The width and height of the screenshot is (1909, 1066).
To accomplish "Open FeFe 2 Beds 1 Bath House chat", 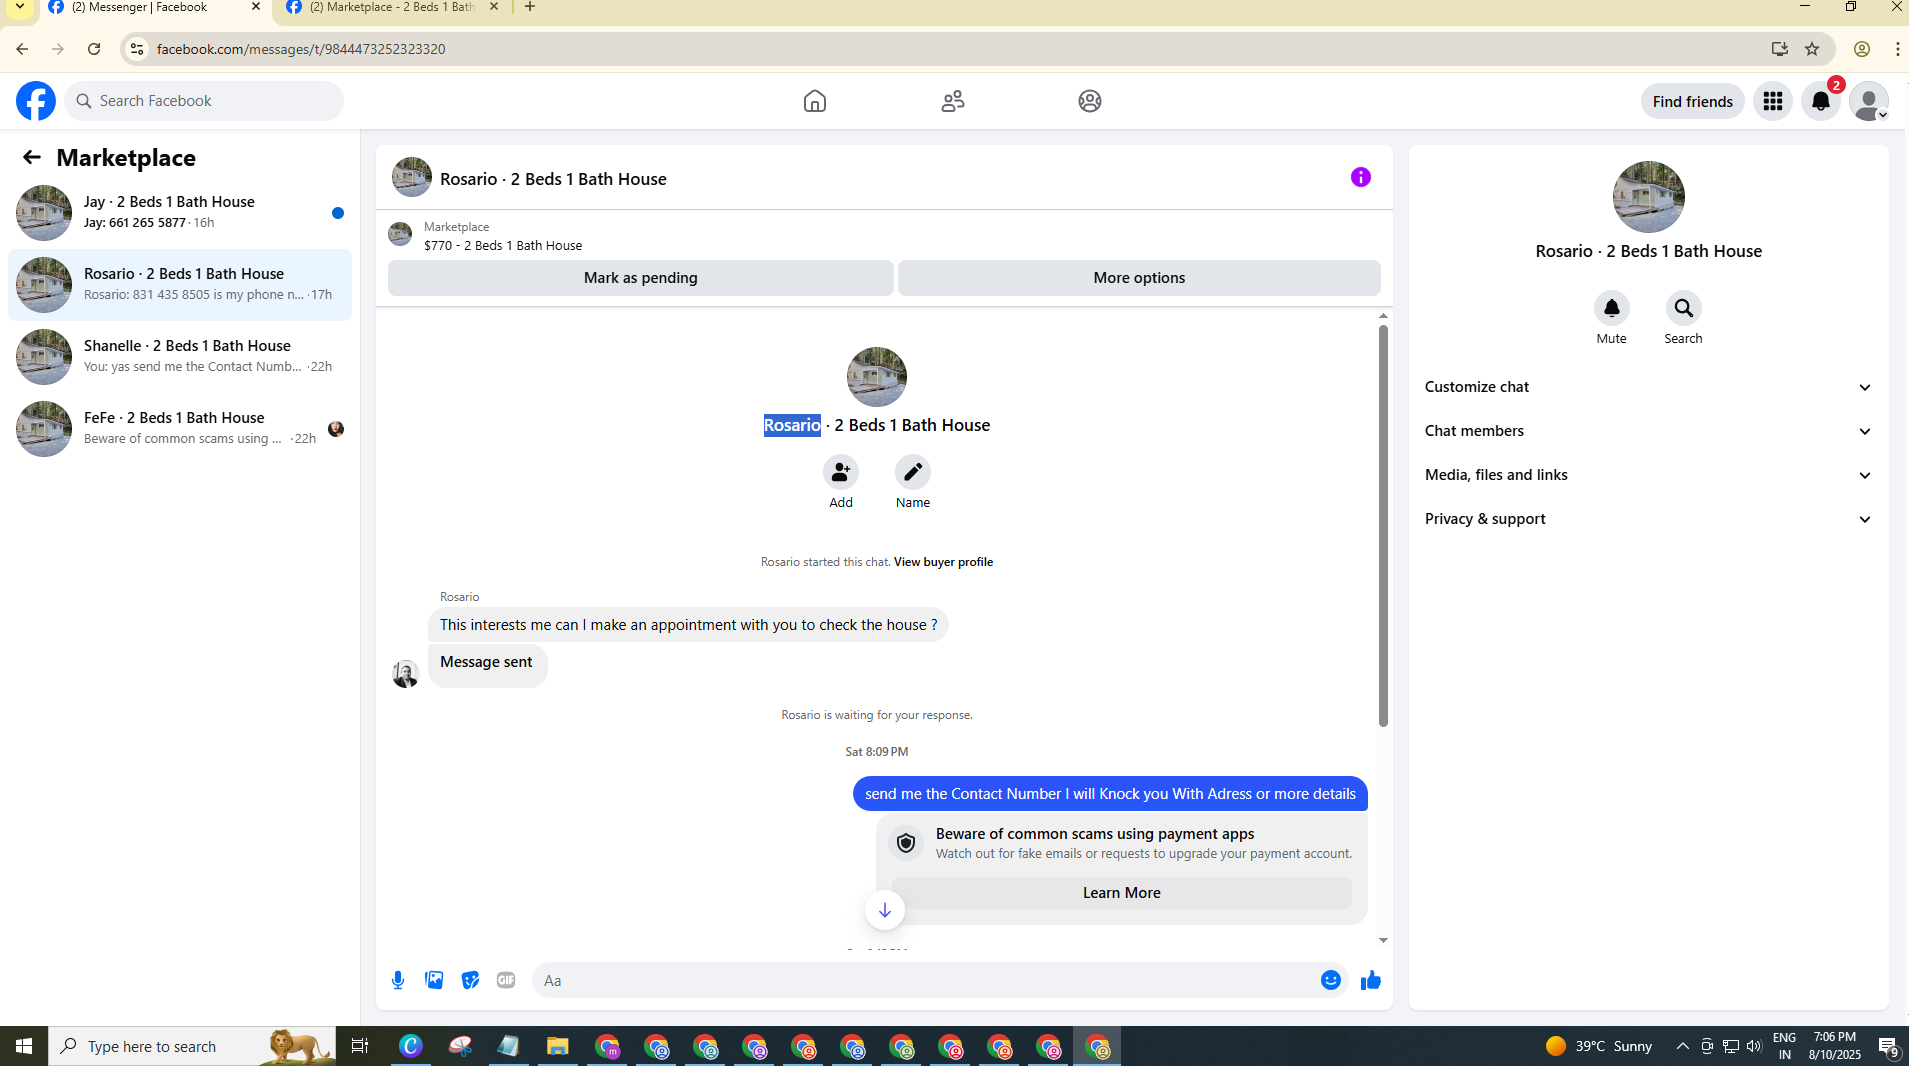I will [180, 429].
